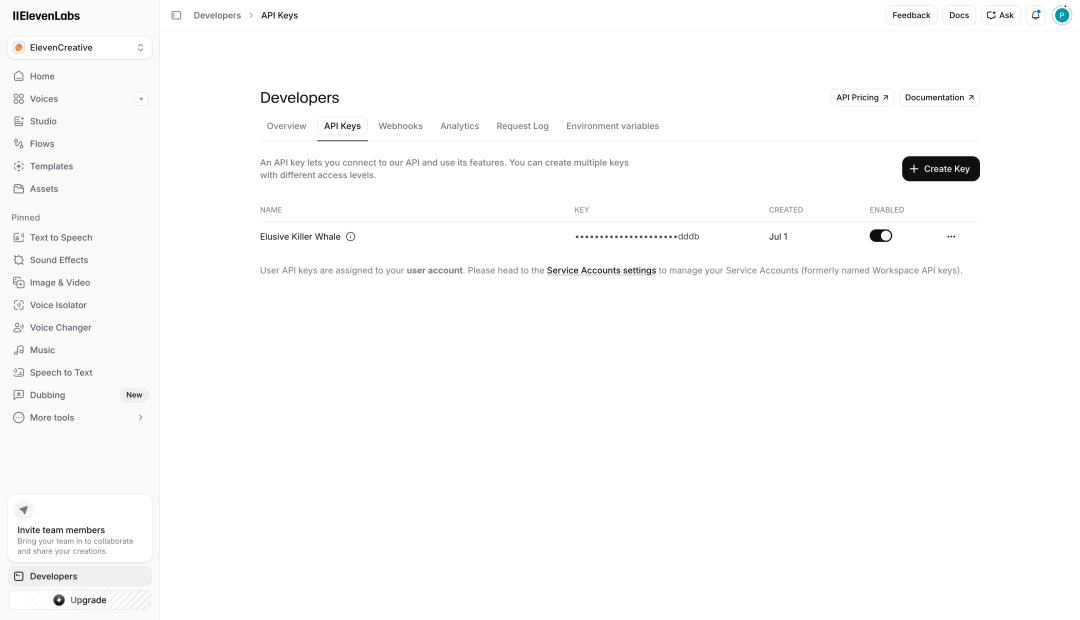Click the Jul 1 created date
The height and width of the screenshot is (620, 1080).
click(x=778, y=237)
